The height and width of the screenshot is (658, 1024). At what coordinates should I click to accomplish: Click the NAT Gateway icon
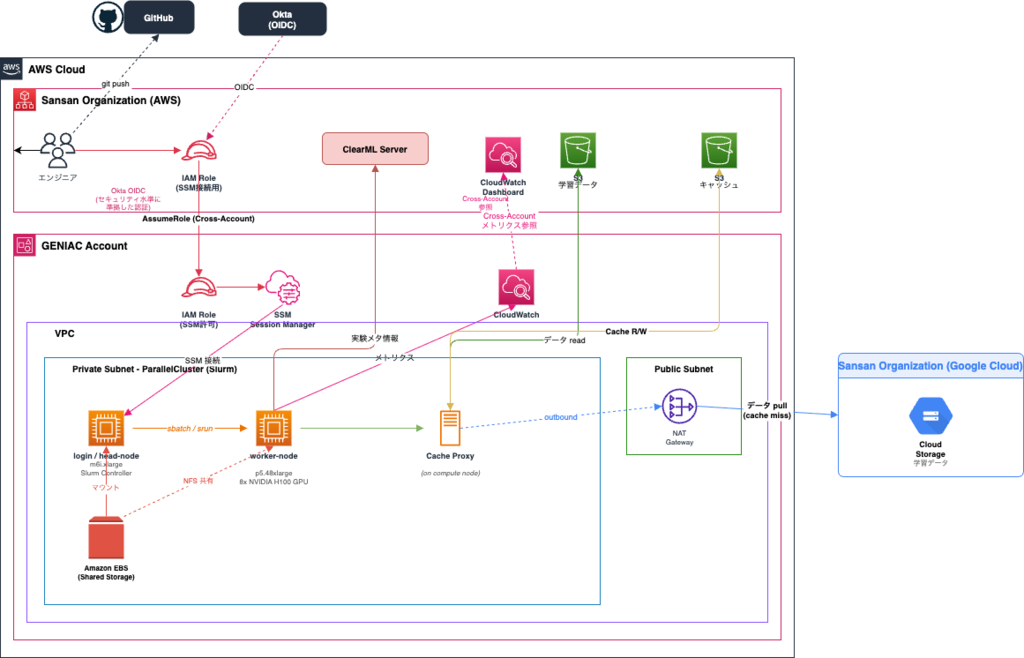pos(679,407)
